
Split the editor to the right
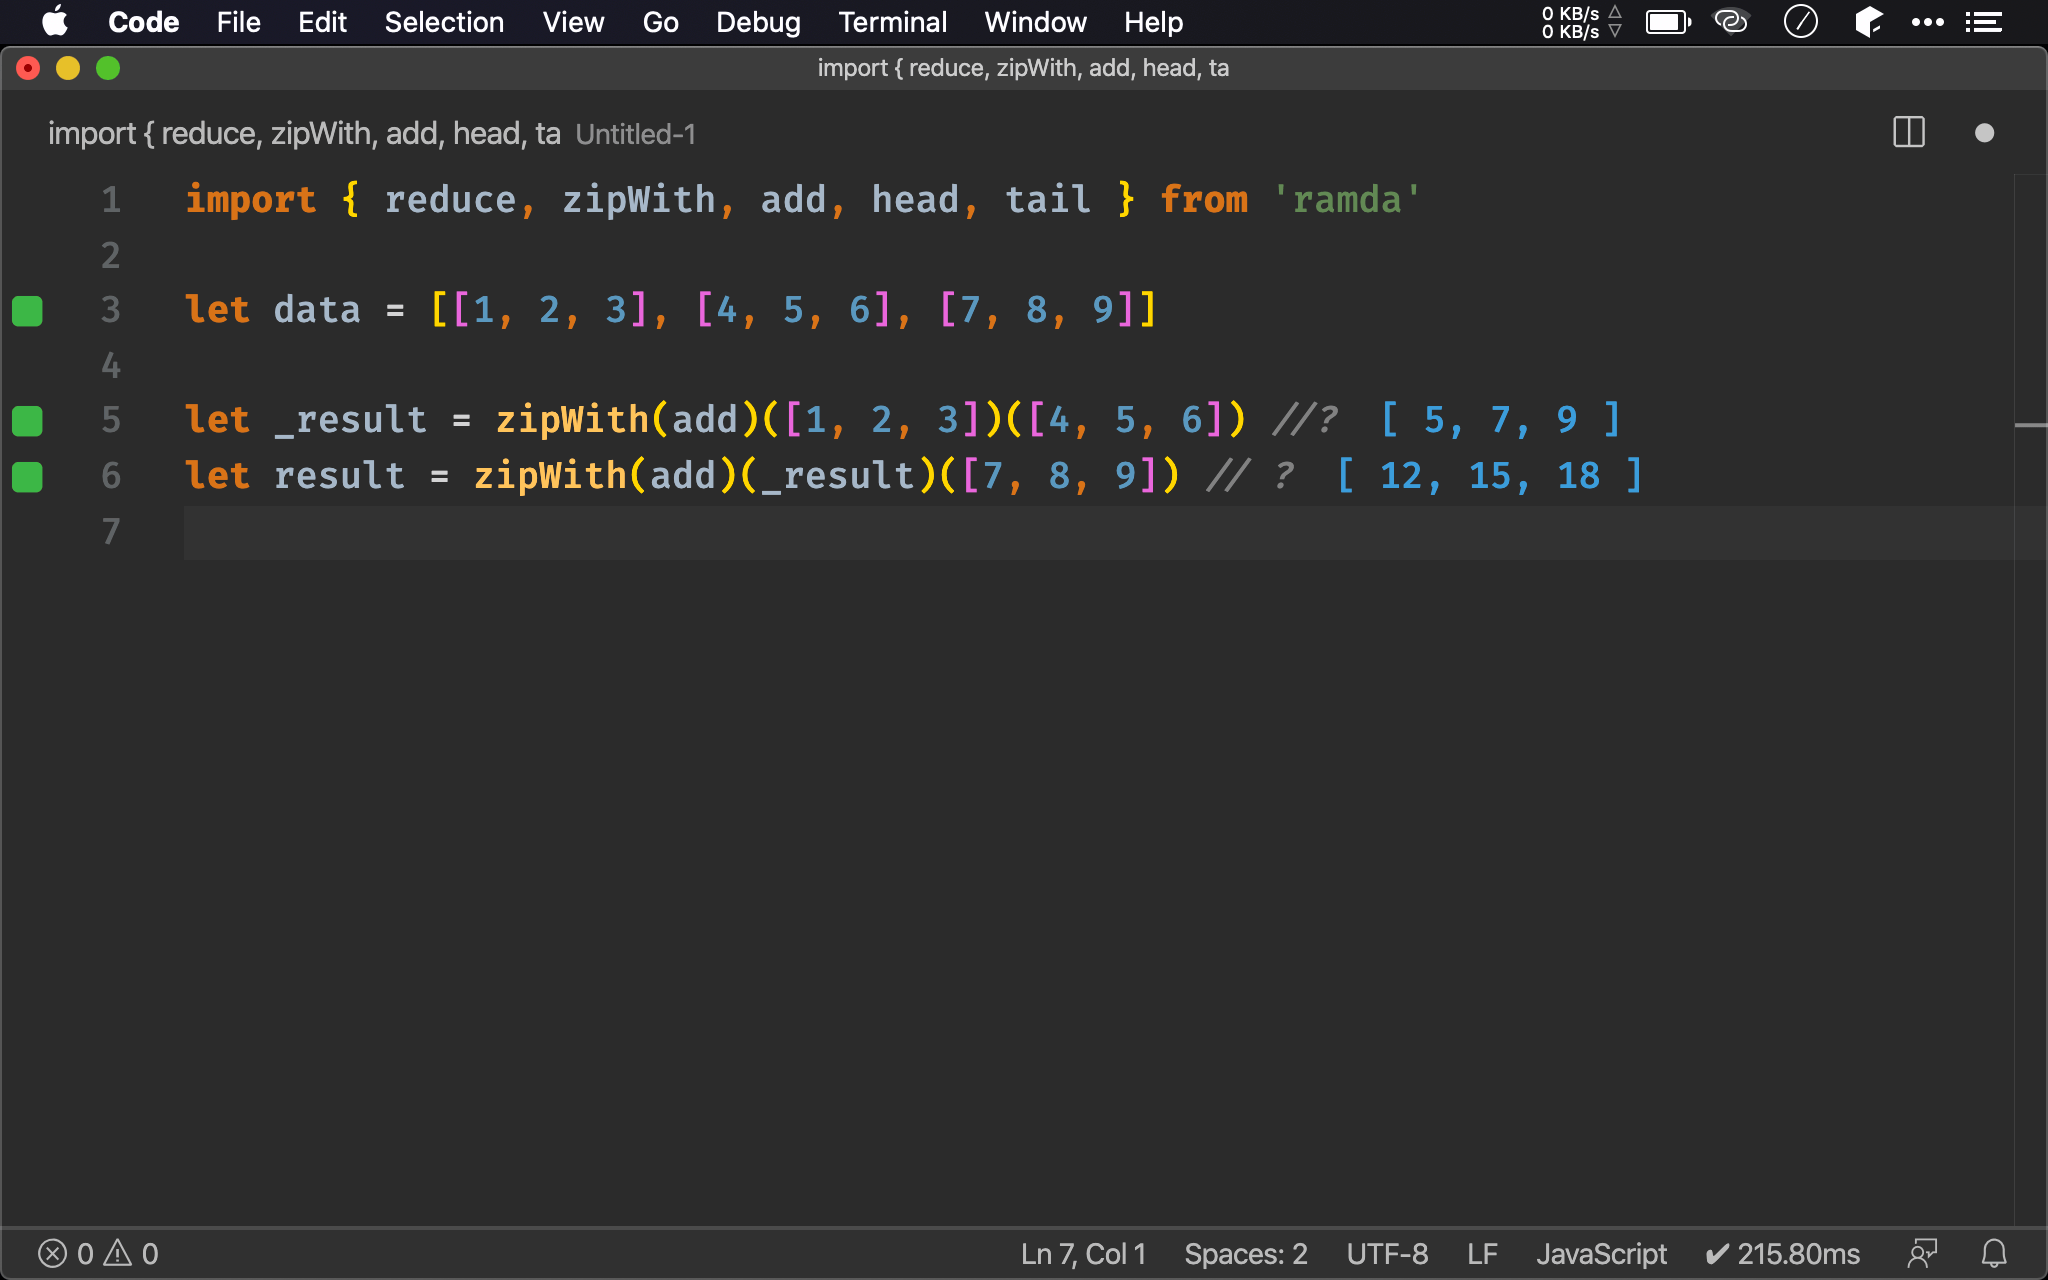(1909, 133)
